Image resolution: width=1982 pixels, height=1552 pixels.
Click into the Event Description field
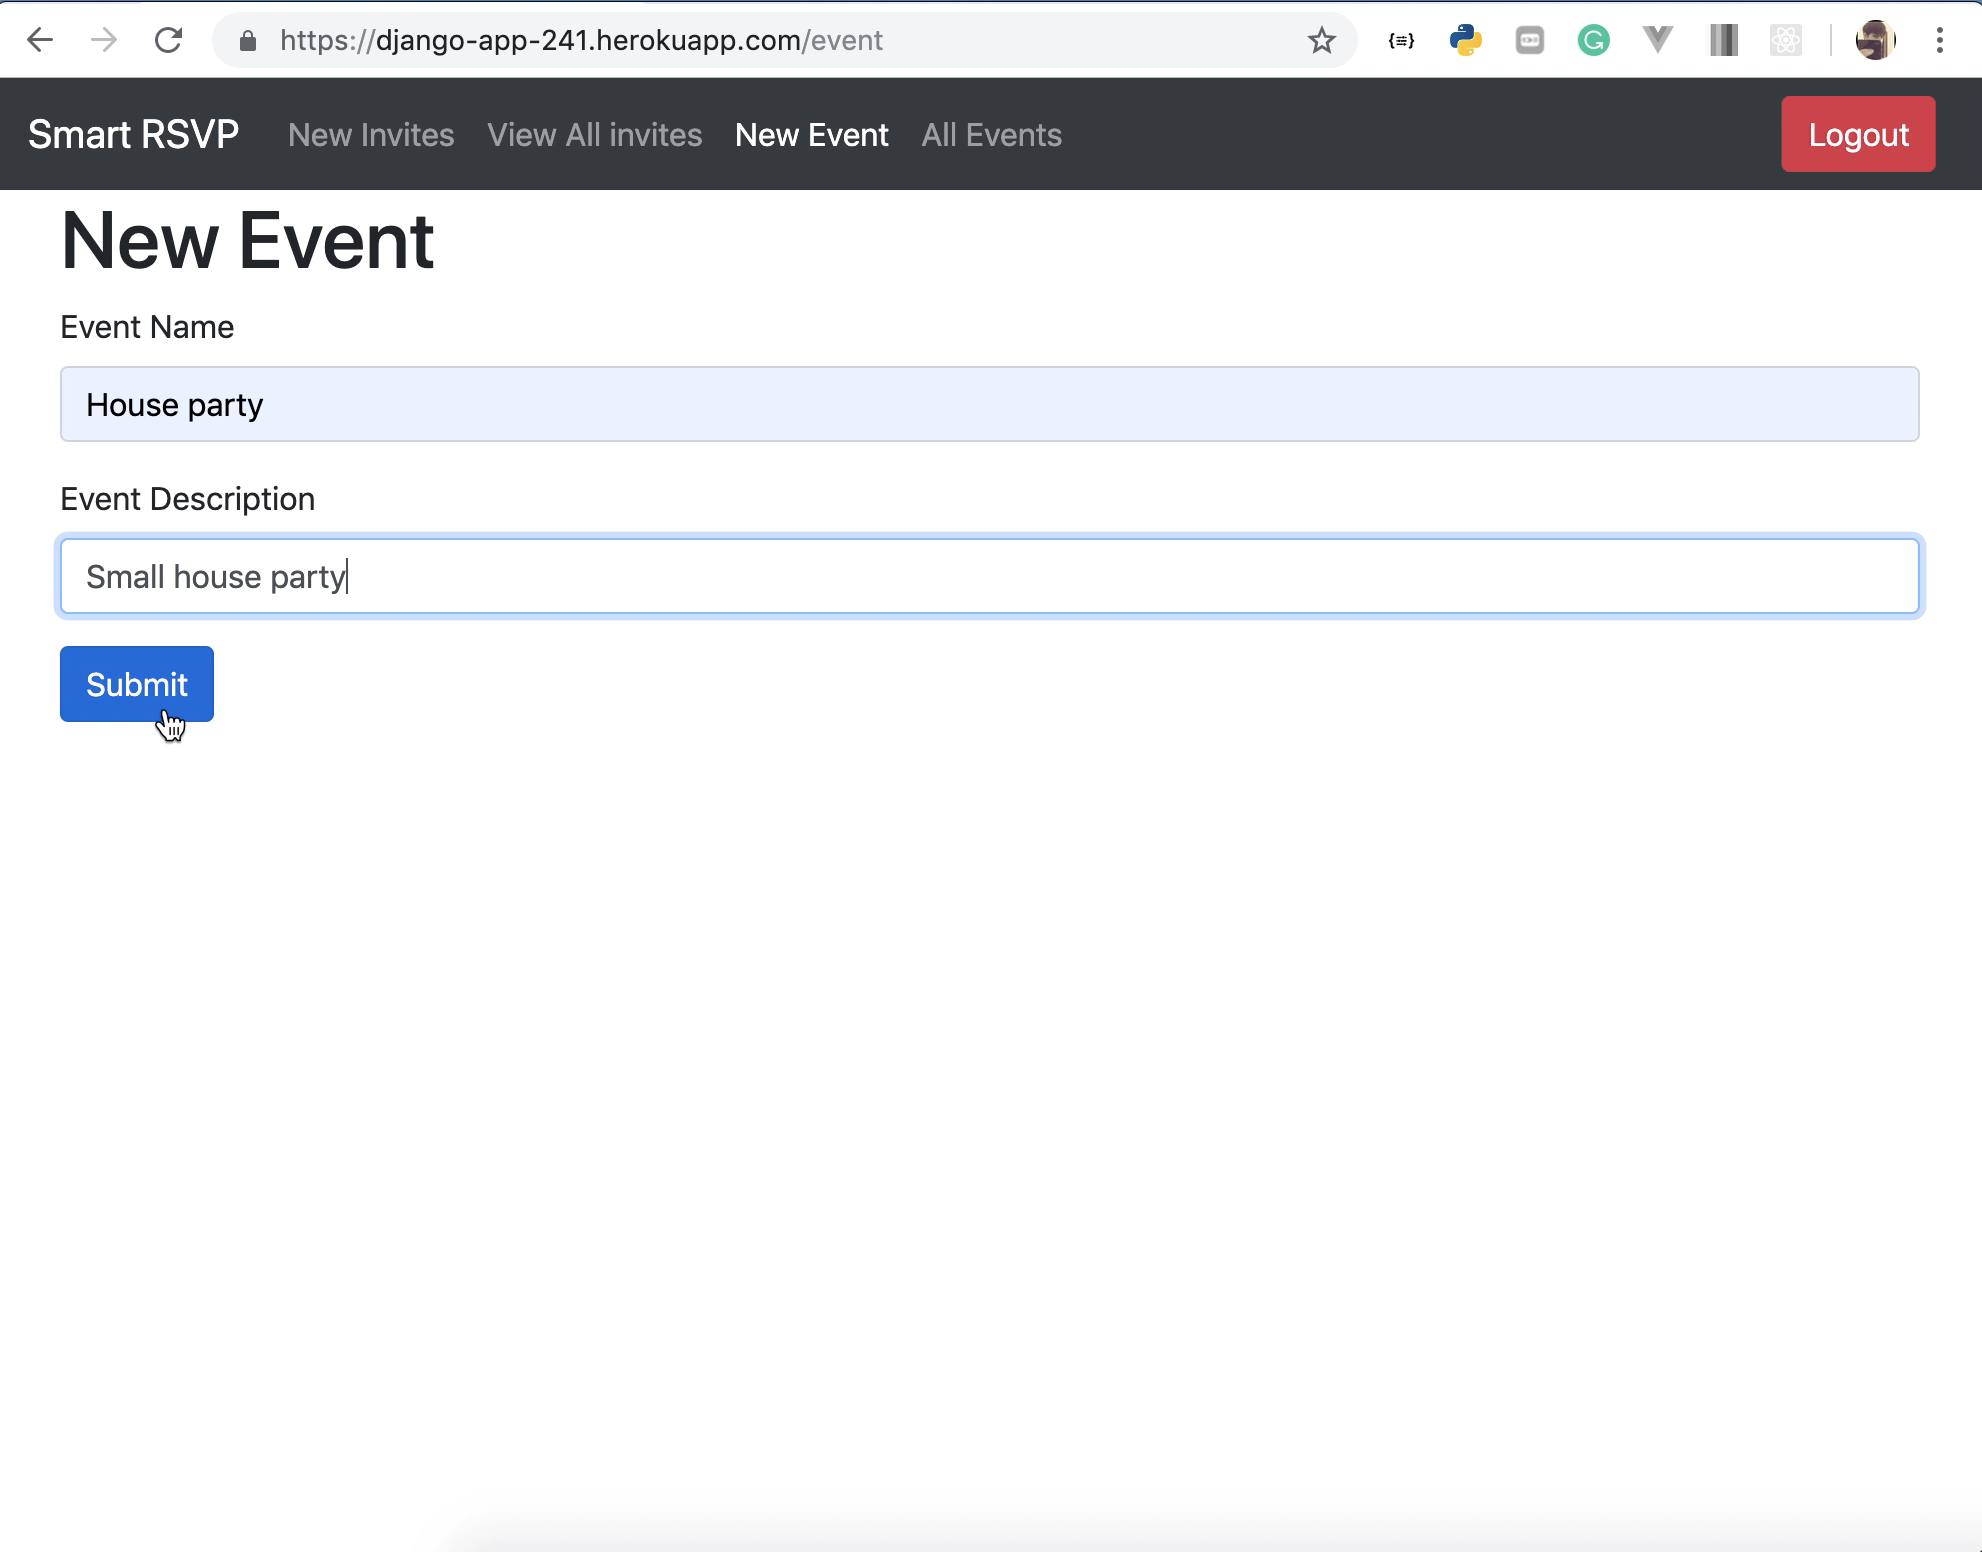989,576
